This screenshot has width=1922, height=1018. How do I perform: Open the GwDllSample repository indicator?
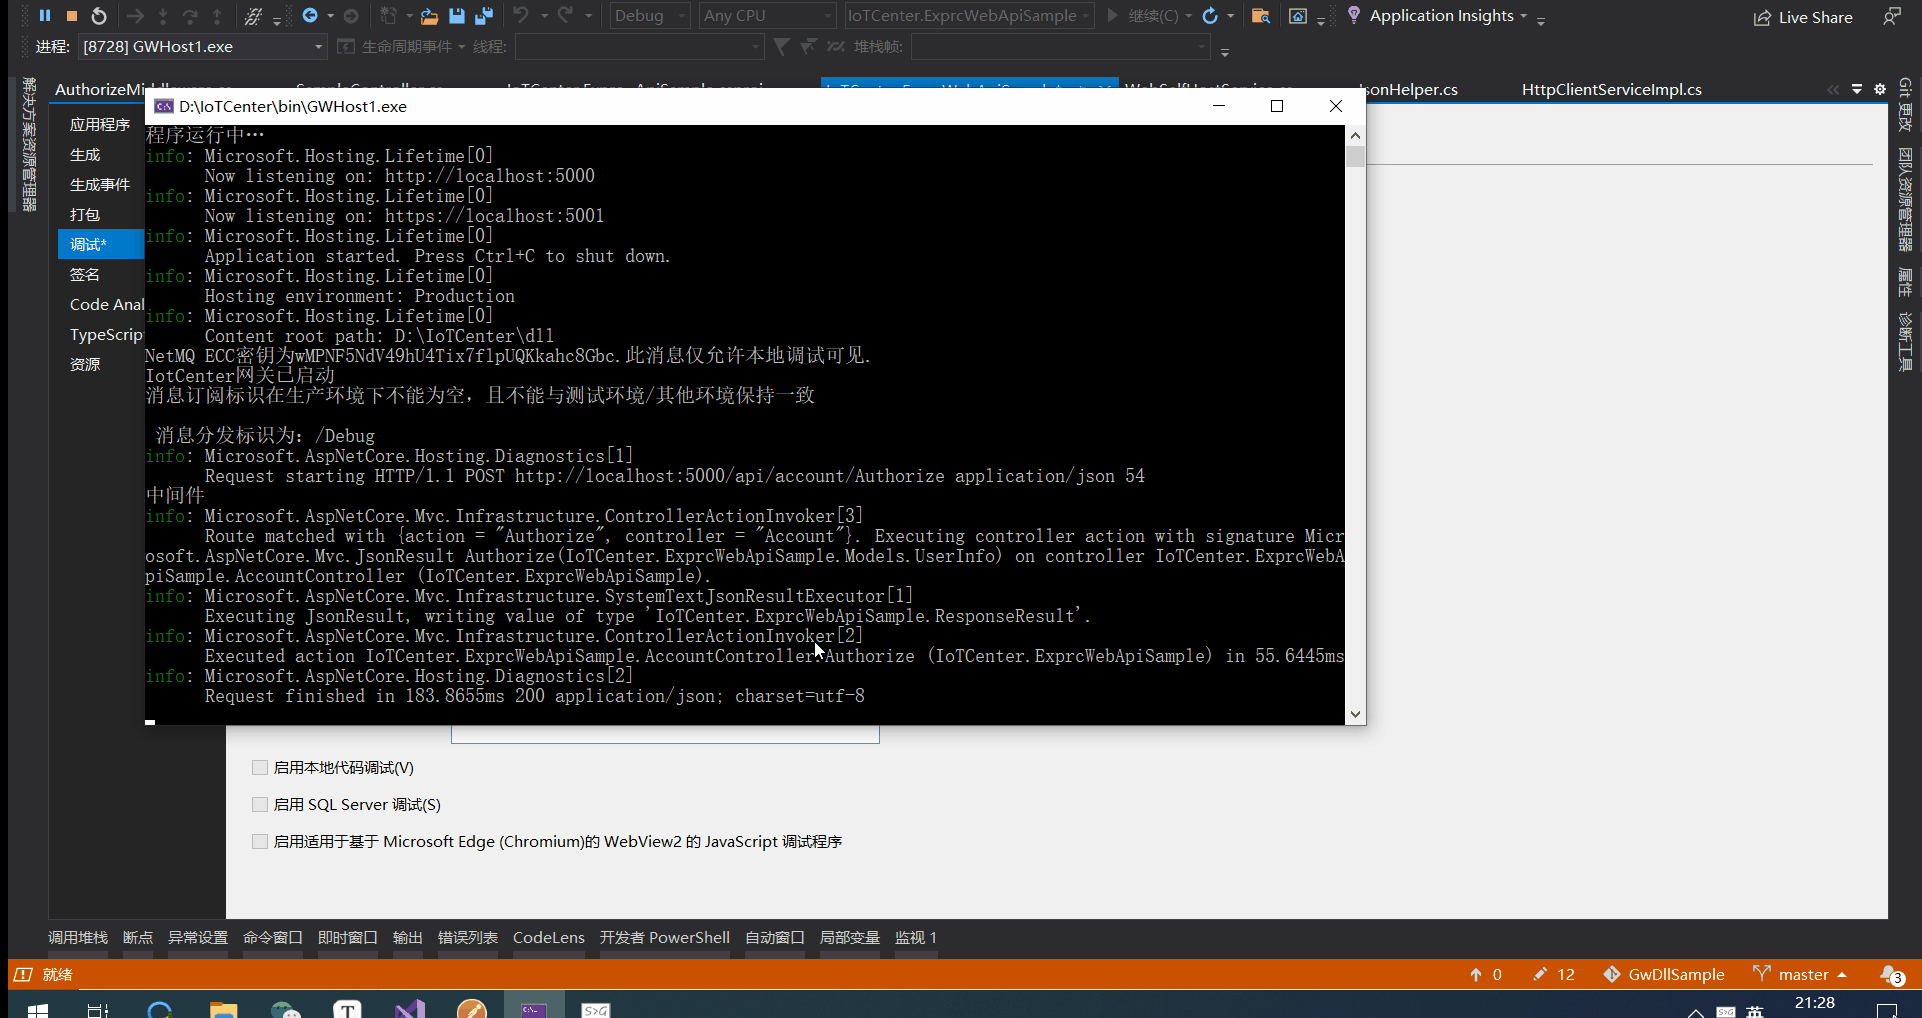click(1664, 974)
